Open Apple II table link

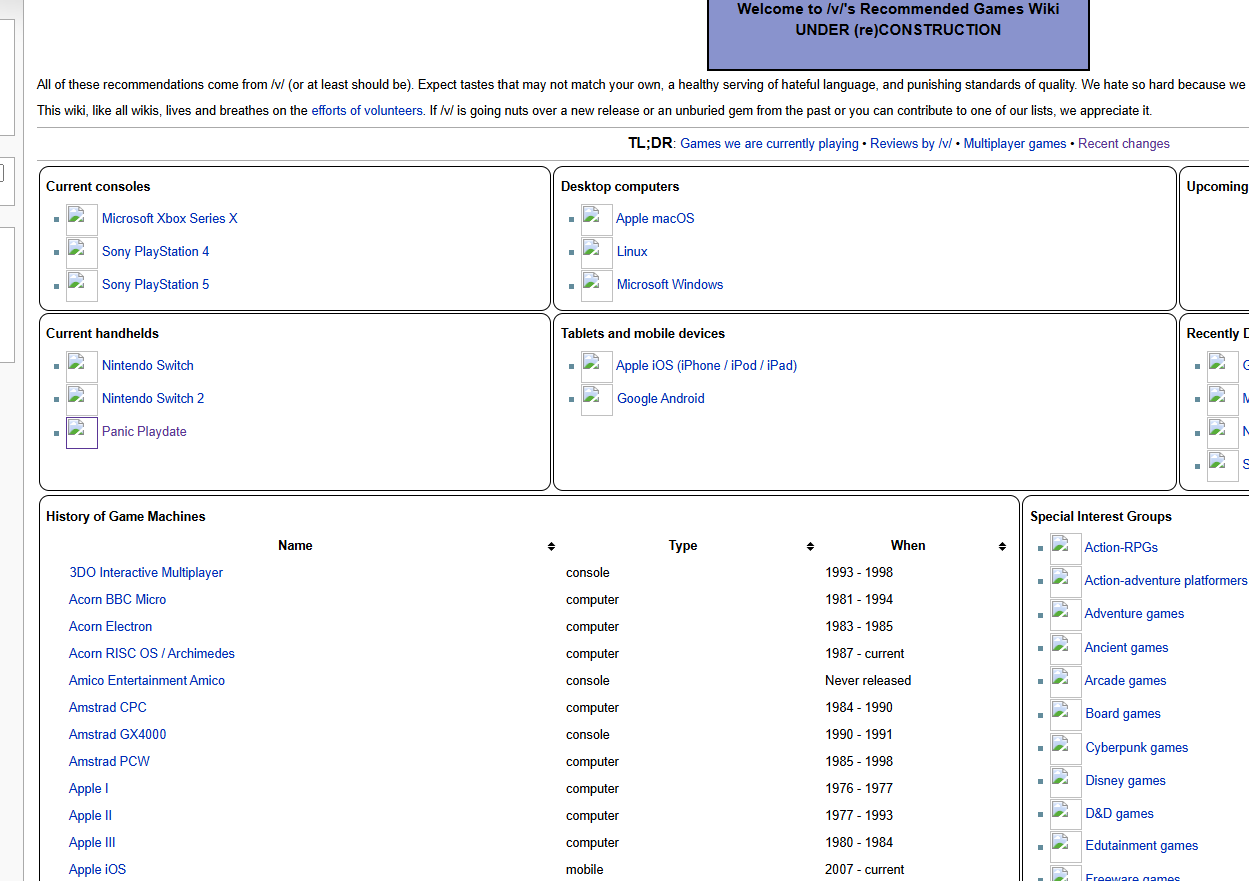point(90,816)
